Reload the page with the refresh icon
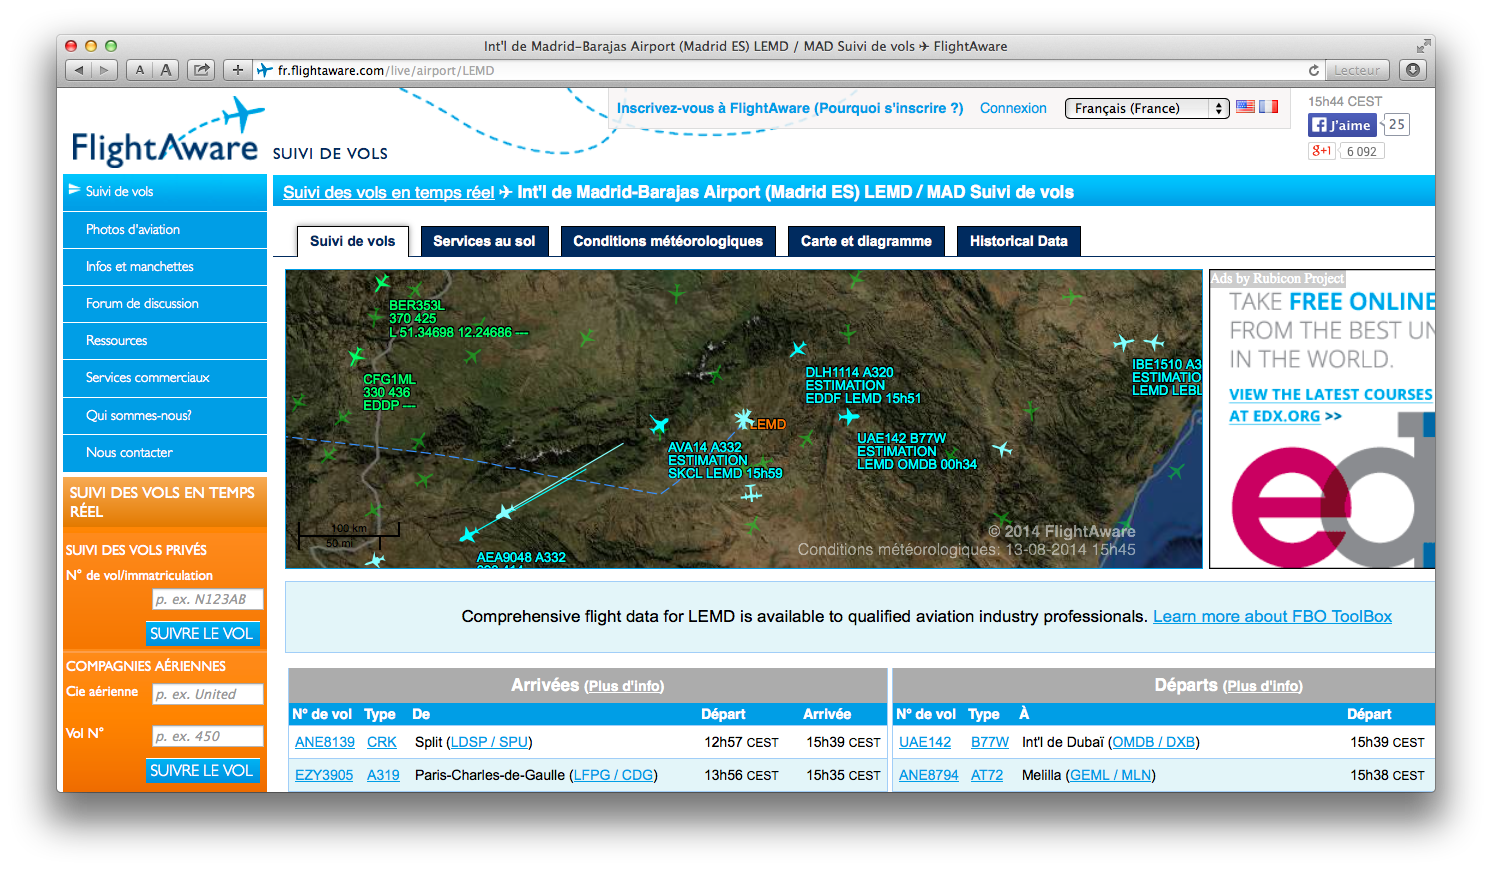This screenshot has width=1492, height=871. 1314,70
